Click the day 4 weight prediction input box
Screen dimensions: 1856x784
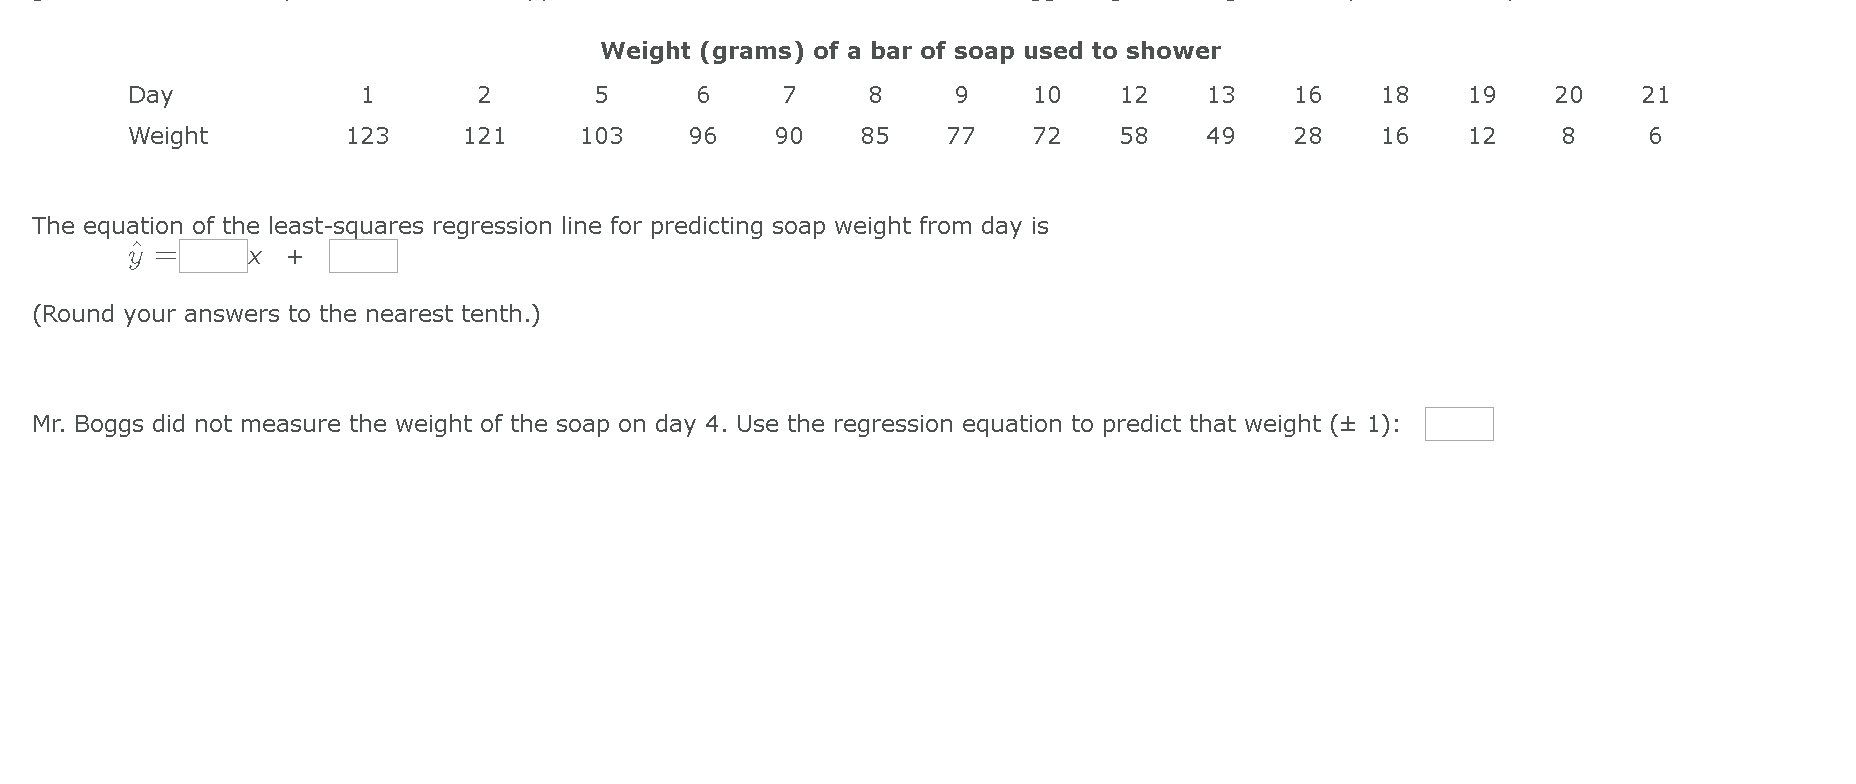click(1458, 424)
